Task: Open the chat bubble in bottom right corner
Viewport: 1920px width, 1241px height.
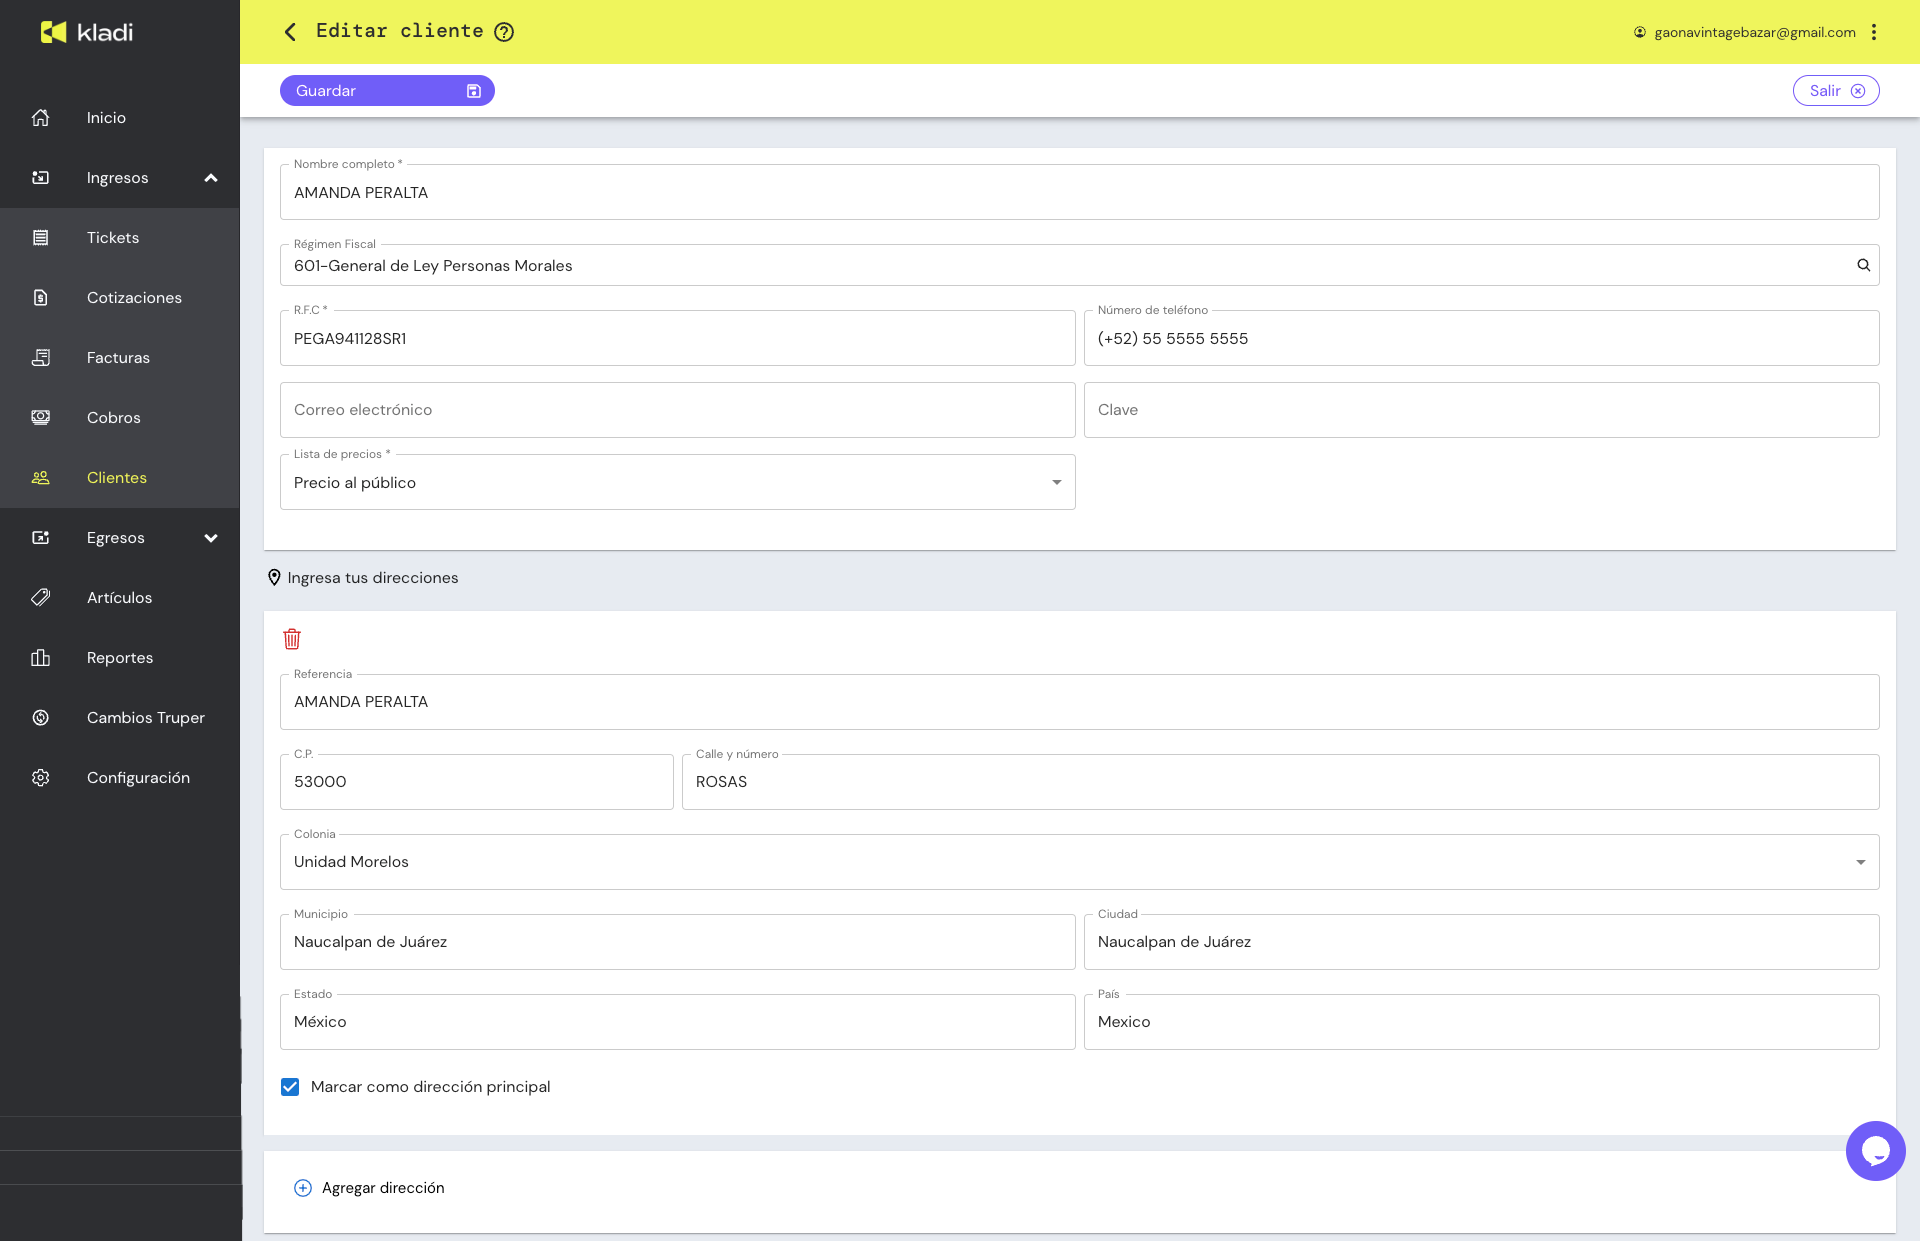Action: pos(1875,1150)
